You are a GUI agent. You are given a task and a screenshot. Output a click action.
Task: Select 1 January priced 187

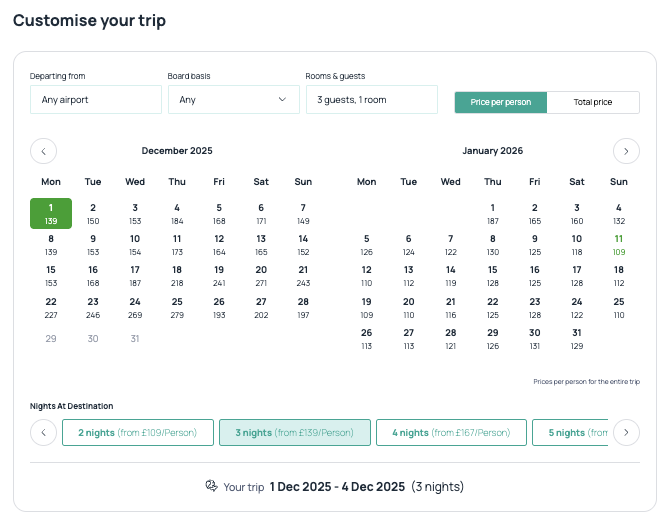pyautogui.click(x=492, y=213)
